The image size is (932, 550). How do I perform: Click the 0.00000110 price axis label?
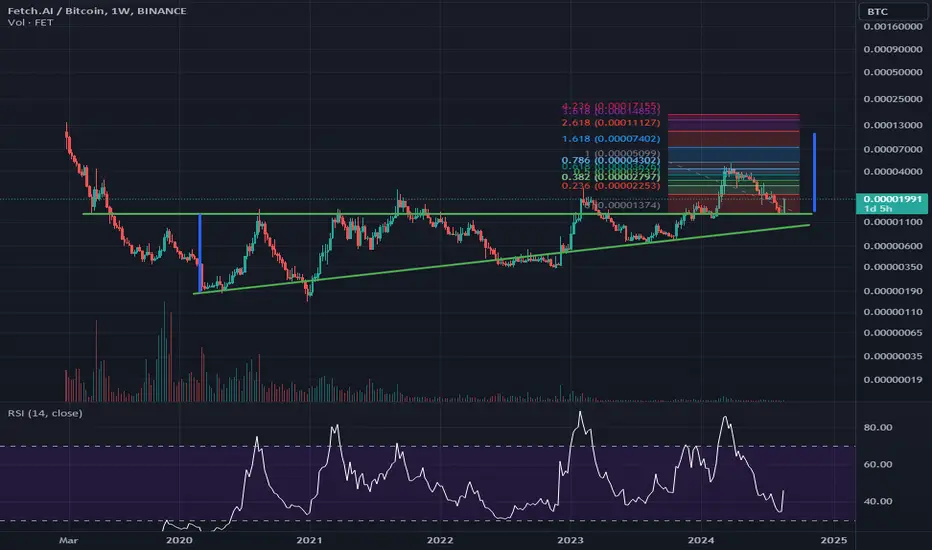point(893,312)
